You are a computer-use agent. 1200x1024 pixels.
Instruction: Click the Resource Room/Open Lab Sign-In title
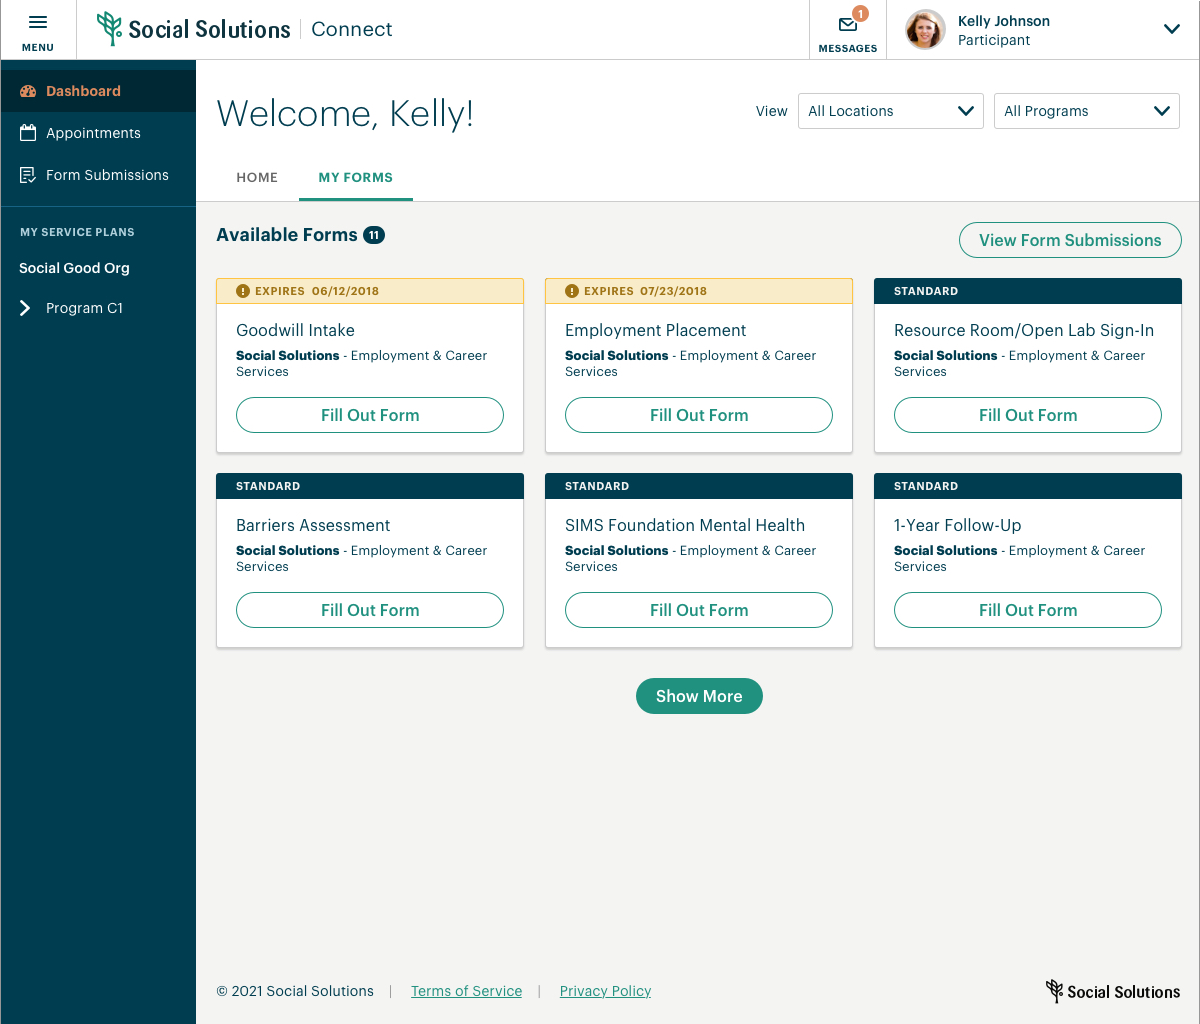pos(1024,330)
